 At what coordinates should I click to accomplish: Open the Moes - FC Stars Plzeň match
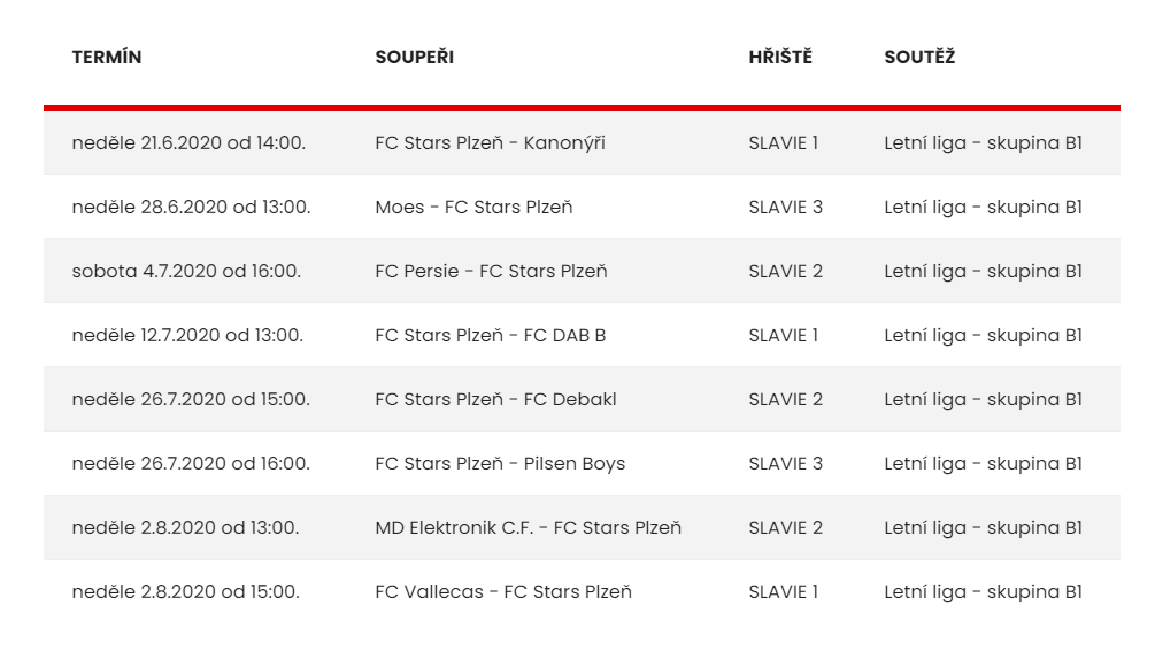click(x=474, y=206)
